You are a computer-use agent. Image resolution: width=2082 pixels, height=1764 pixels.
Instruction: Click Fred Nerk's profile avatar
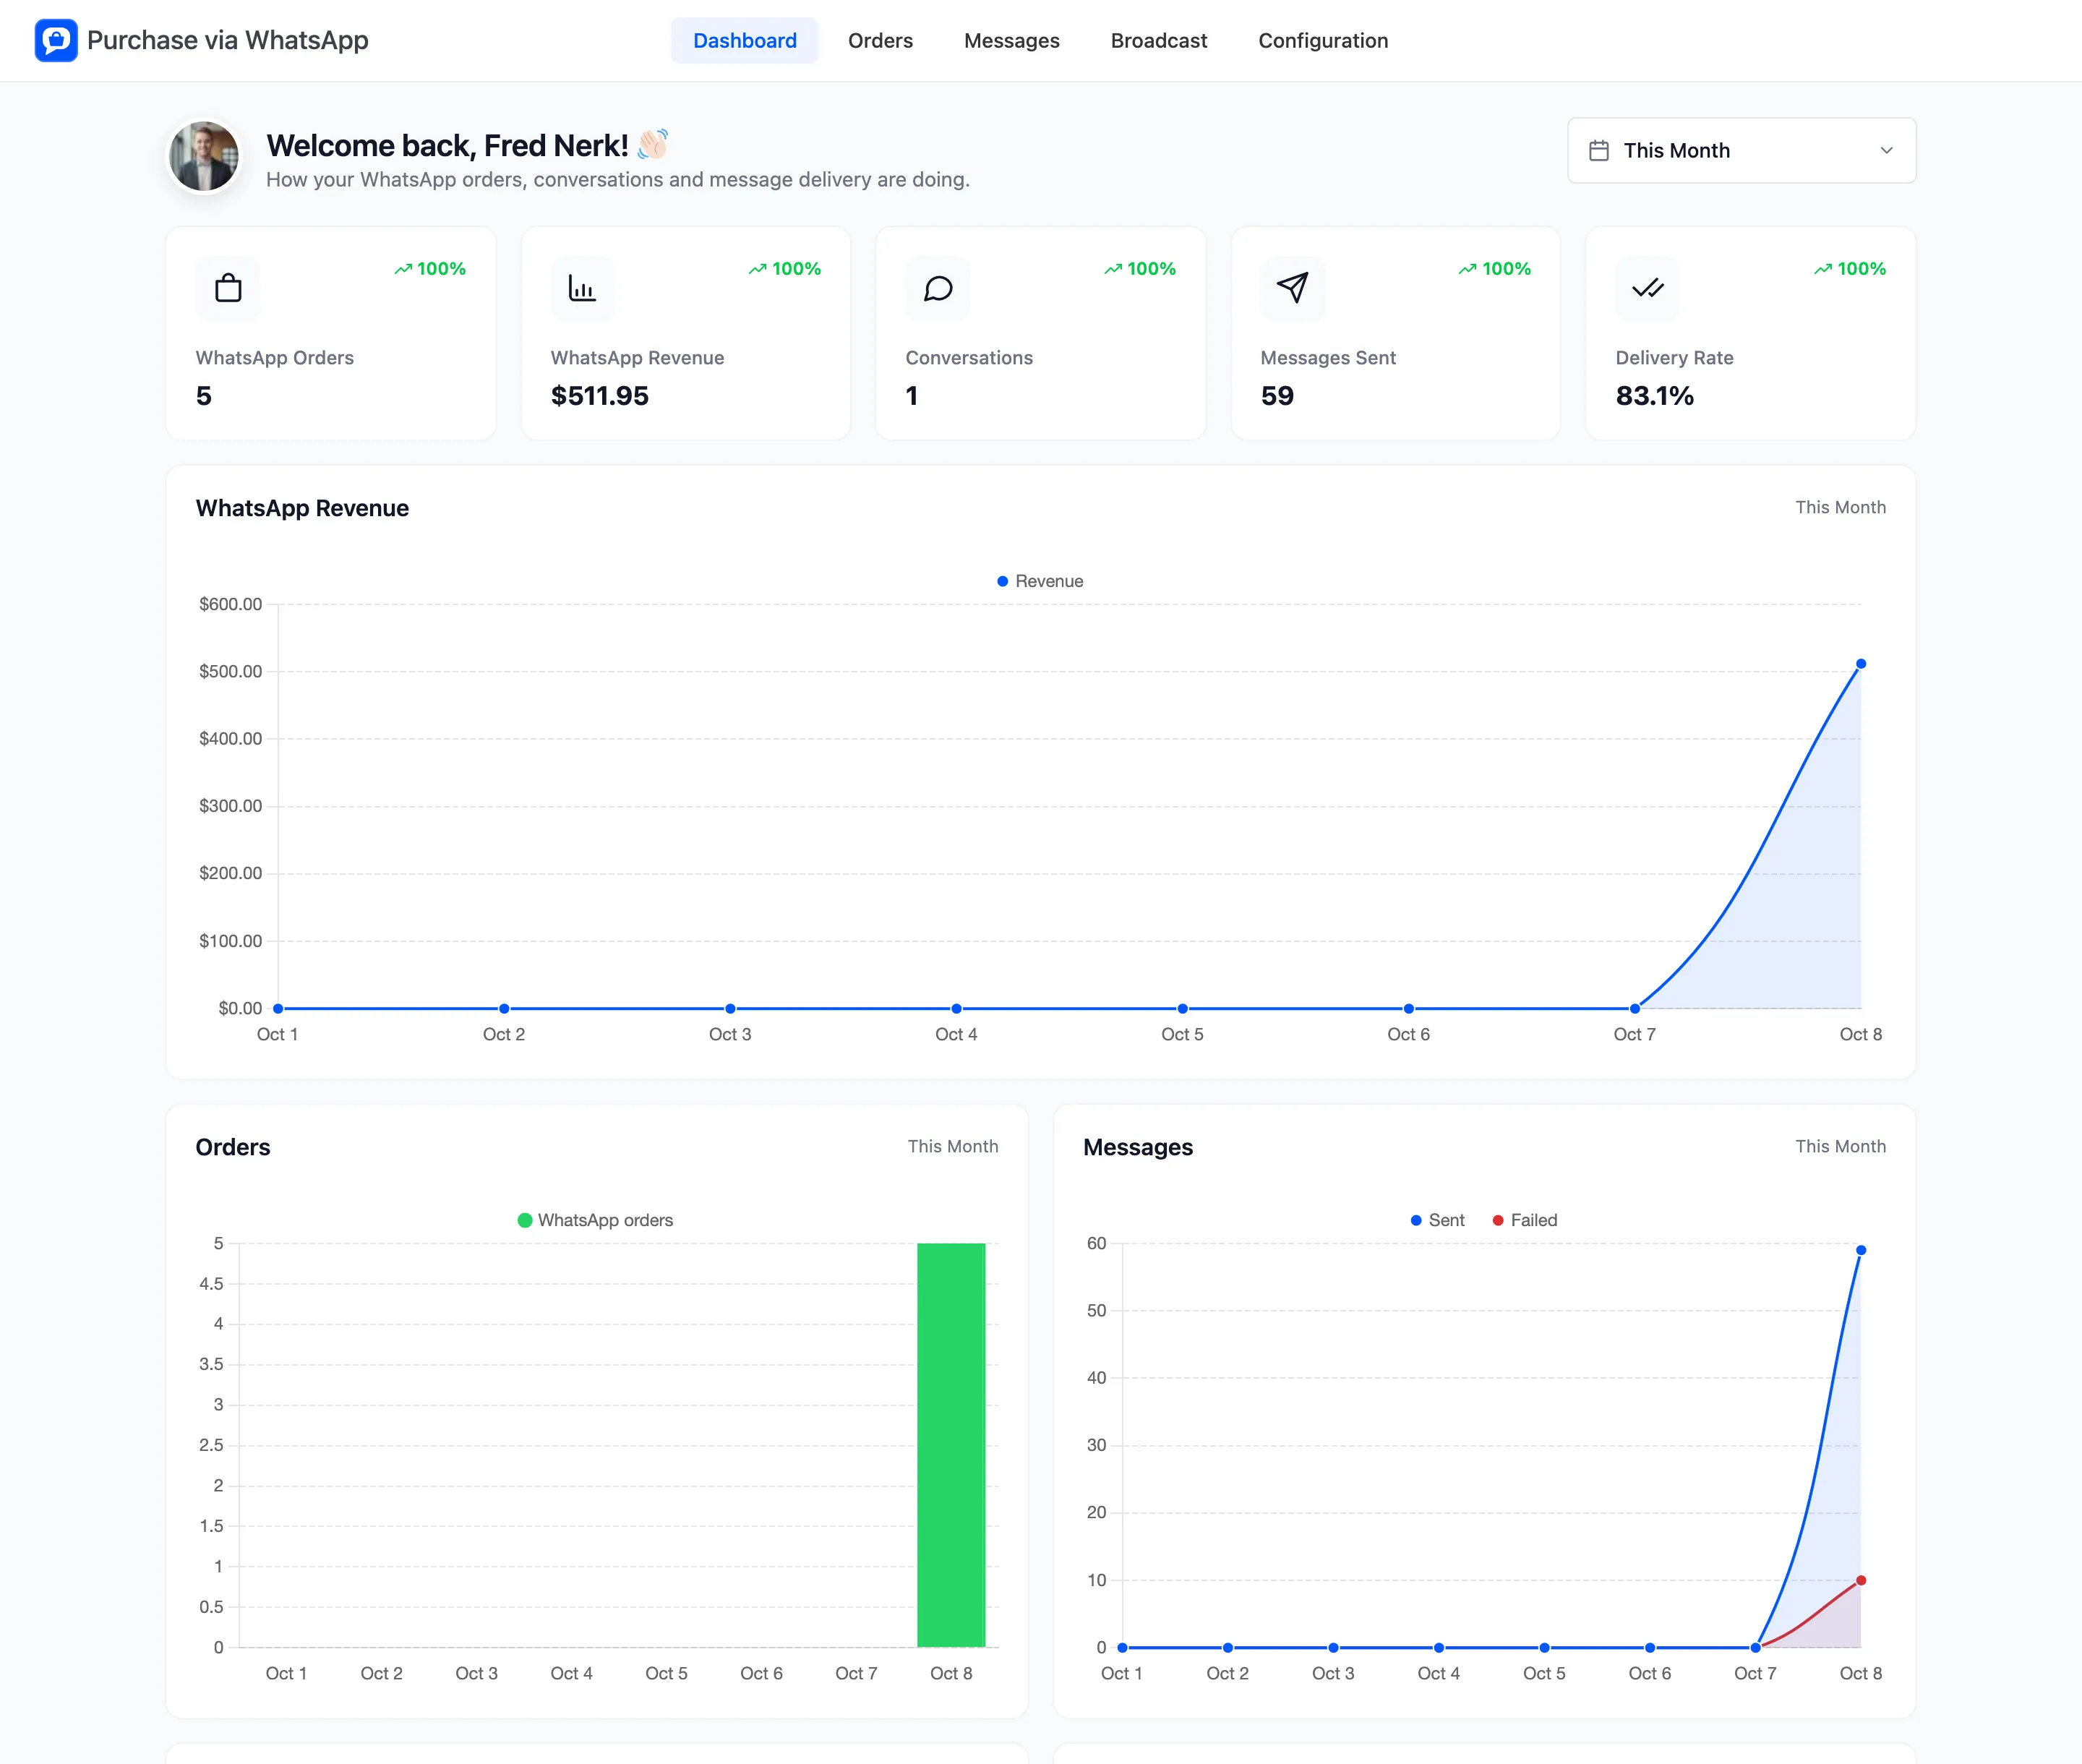[204, 157]
